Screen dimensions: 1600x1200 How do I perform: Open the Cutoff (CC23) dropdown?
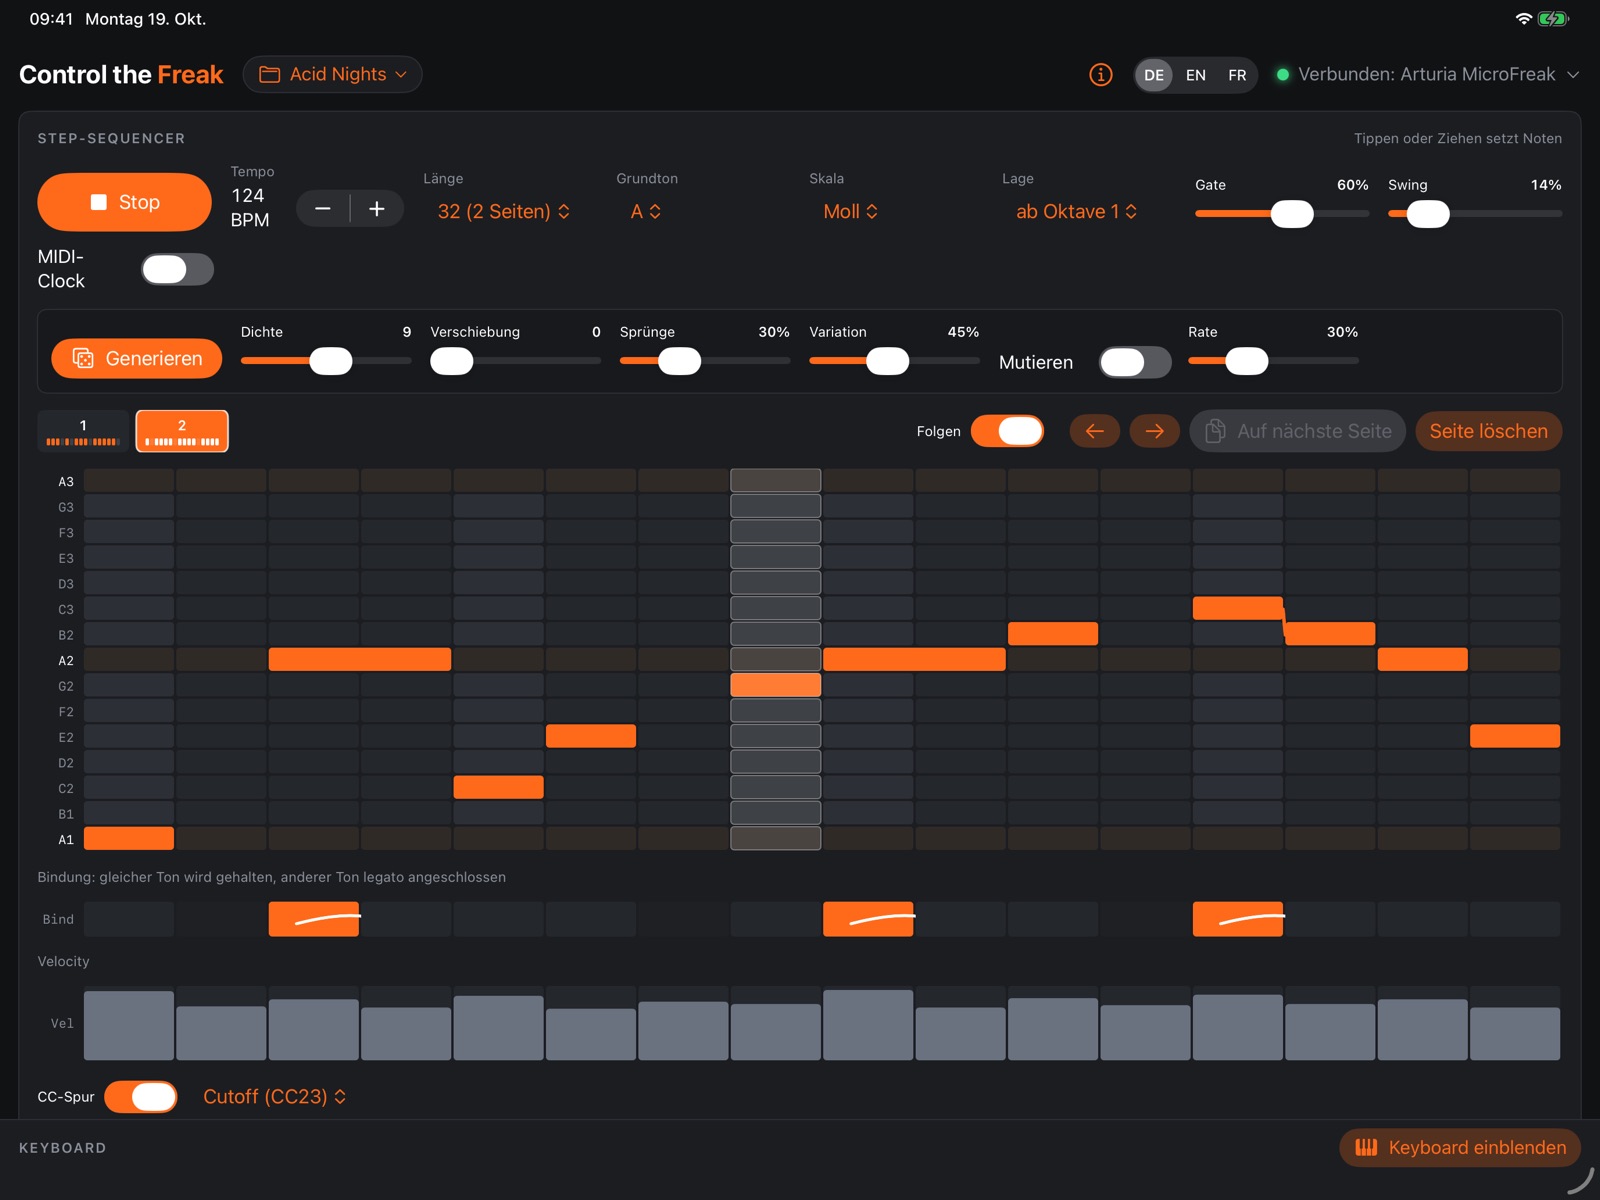click(x=275, y=1097)
